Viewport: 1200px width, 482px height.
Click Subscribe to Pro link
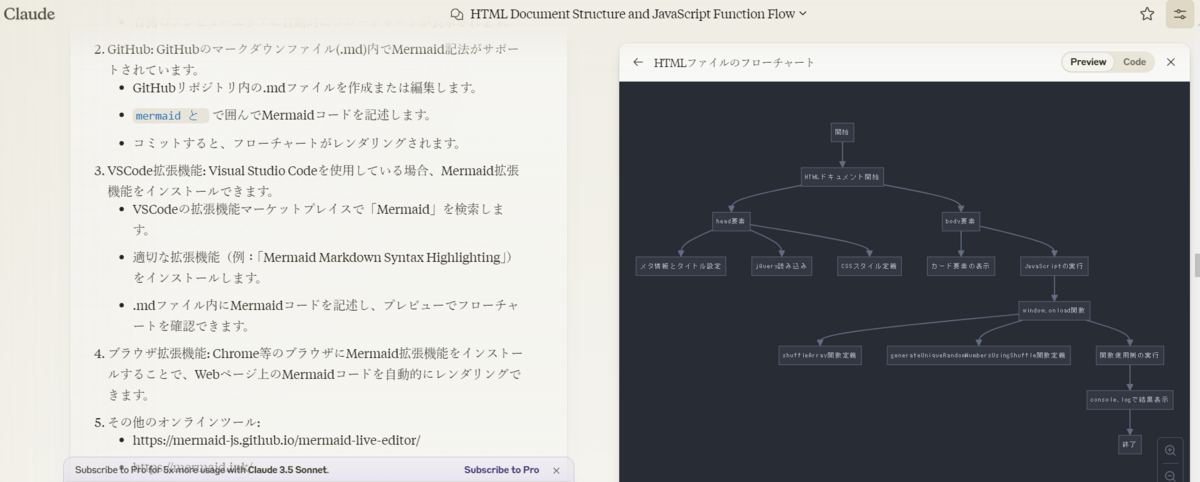[x=501, y=470]
